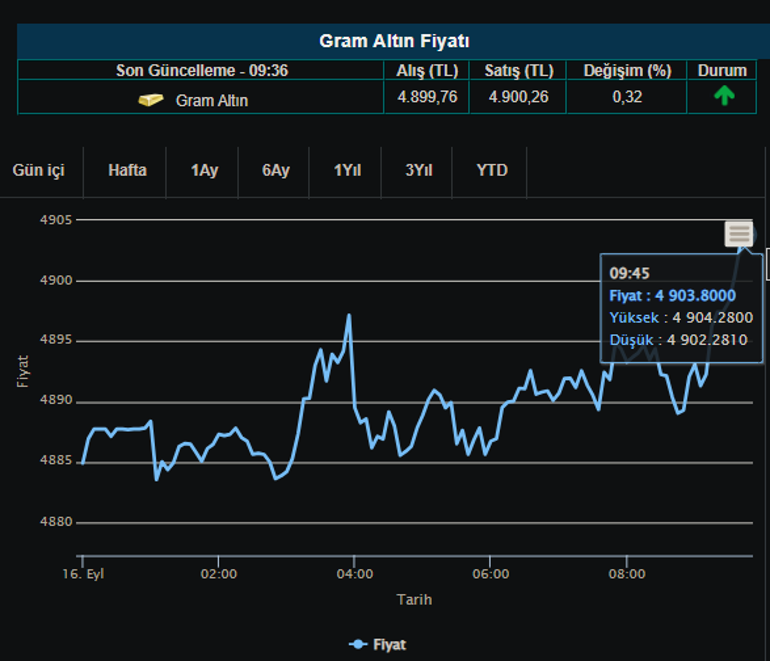Switch the chart to 6Ay
Image resolution: width=770 pixels, height=661 pixels.
click(x=276, y=170)
